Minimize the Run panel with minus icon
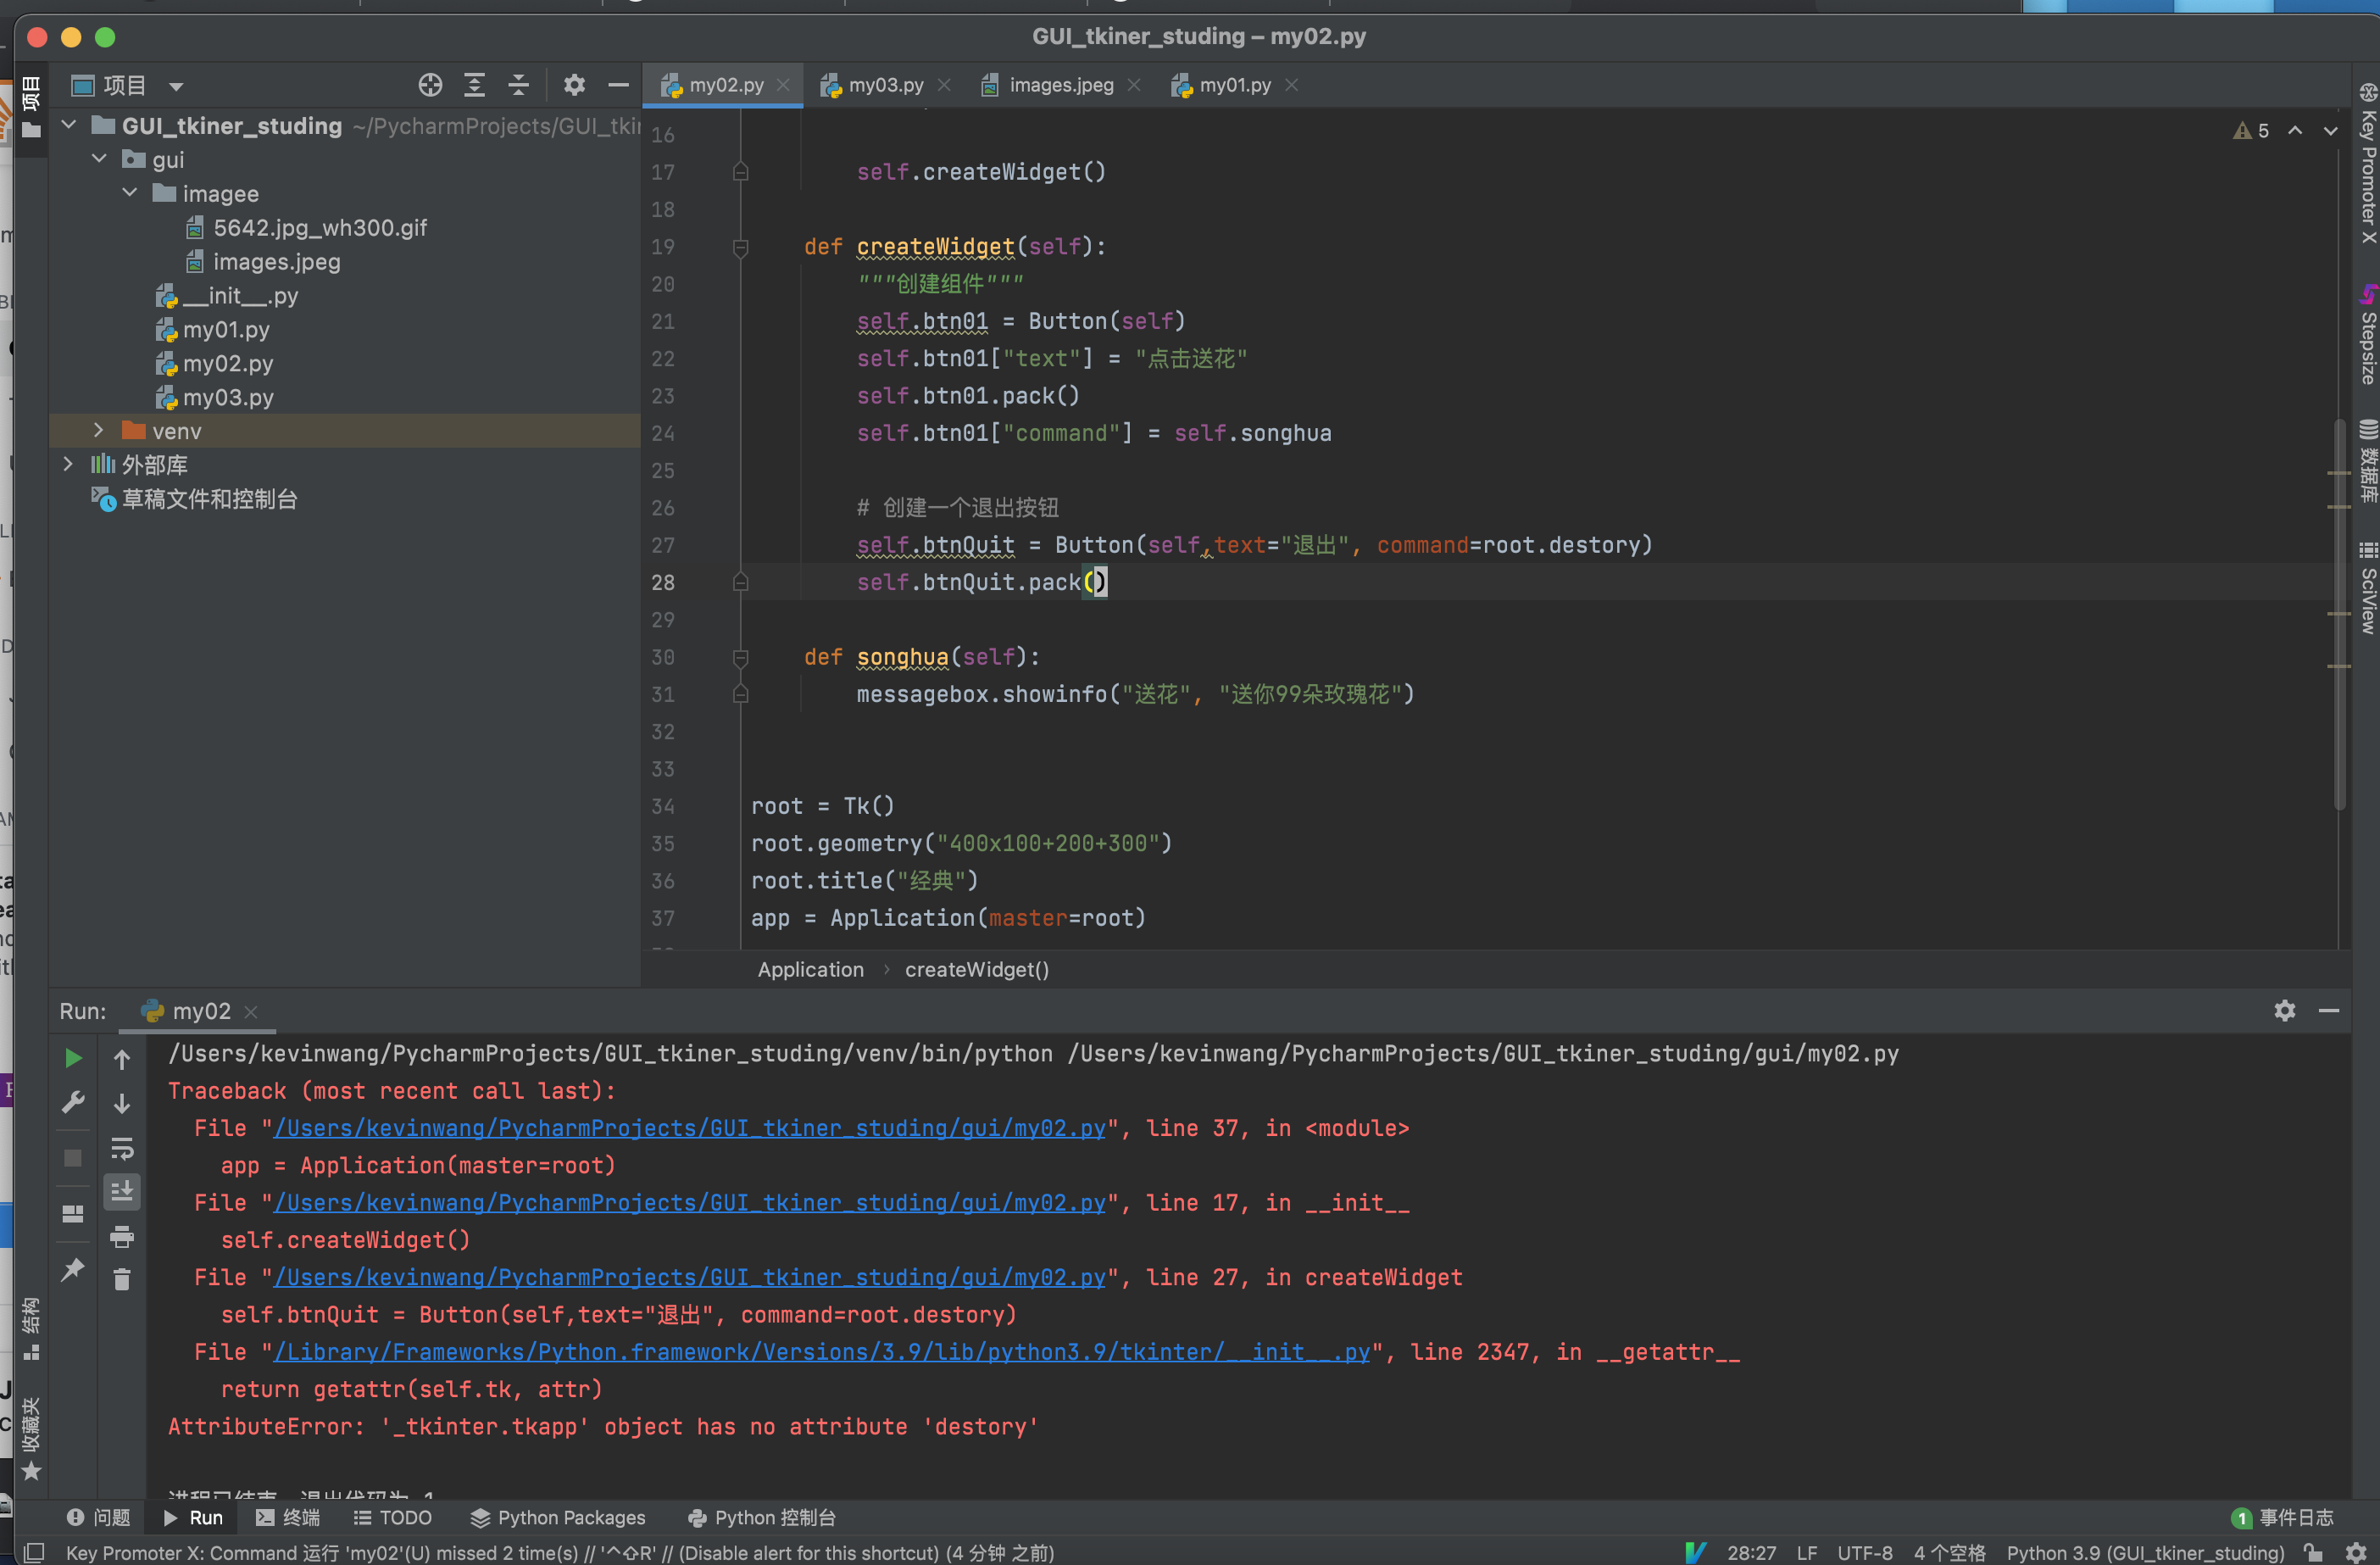 2328,1011
